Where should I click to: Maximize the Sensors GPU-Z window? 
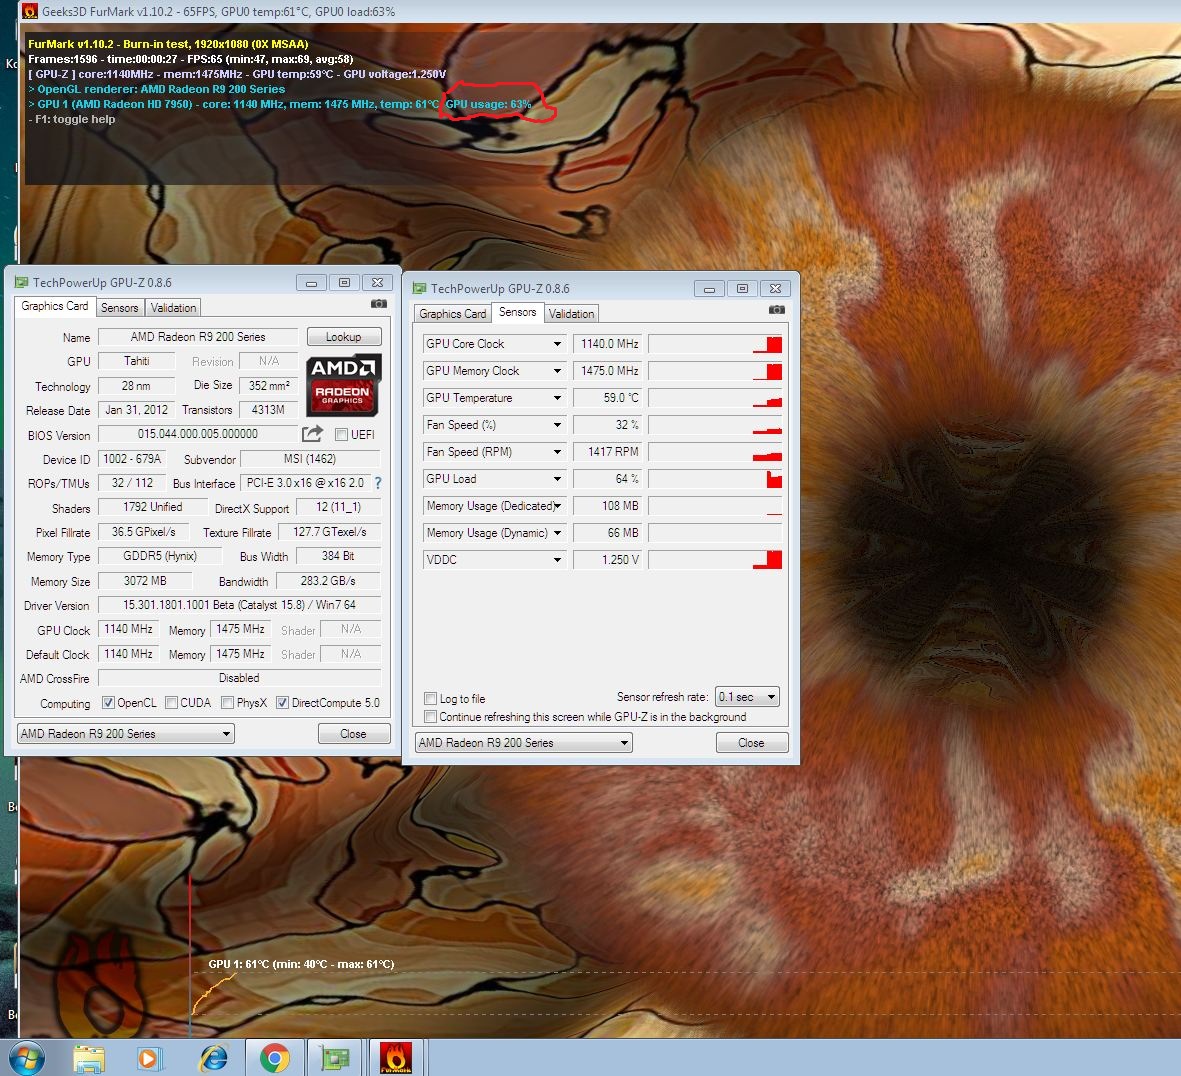(742, 288)
